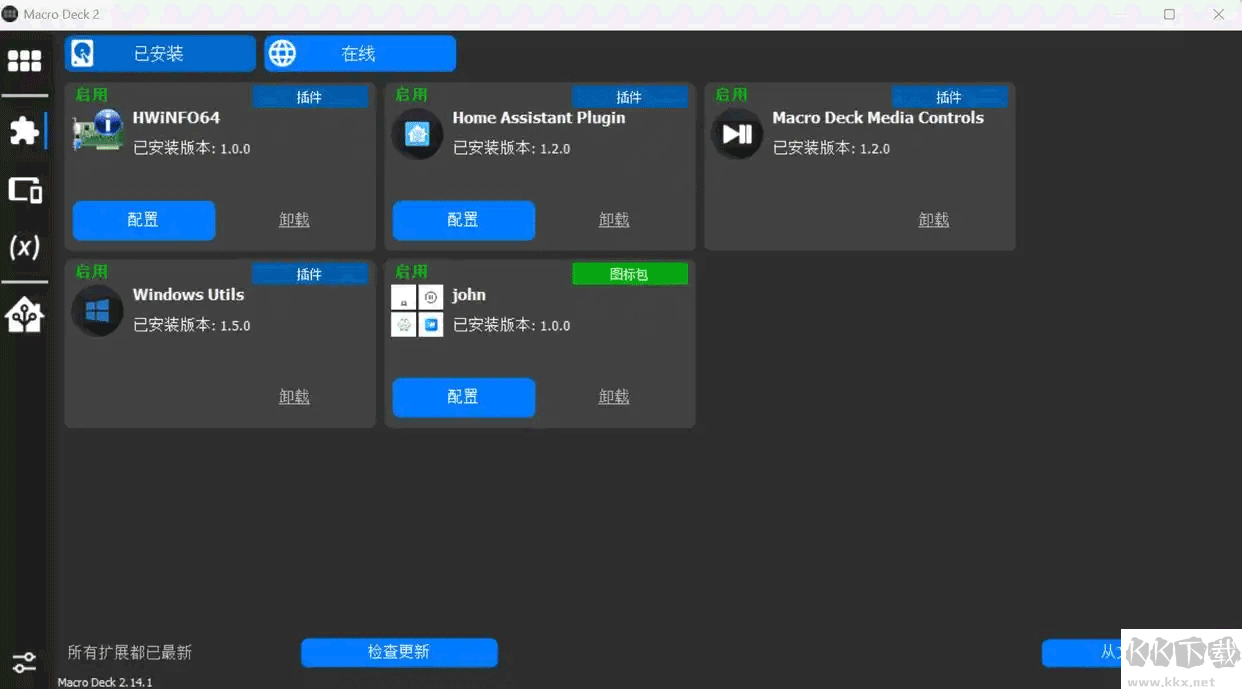Click 已安装版本: 1.0.0 under HWiNFO64

click(x=192, y=148)
